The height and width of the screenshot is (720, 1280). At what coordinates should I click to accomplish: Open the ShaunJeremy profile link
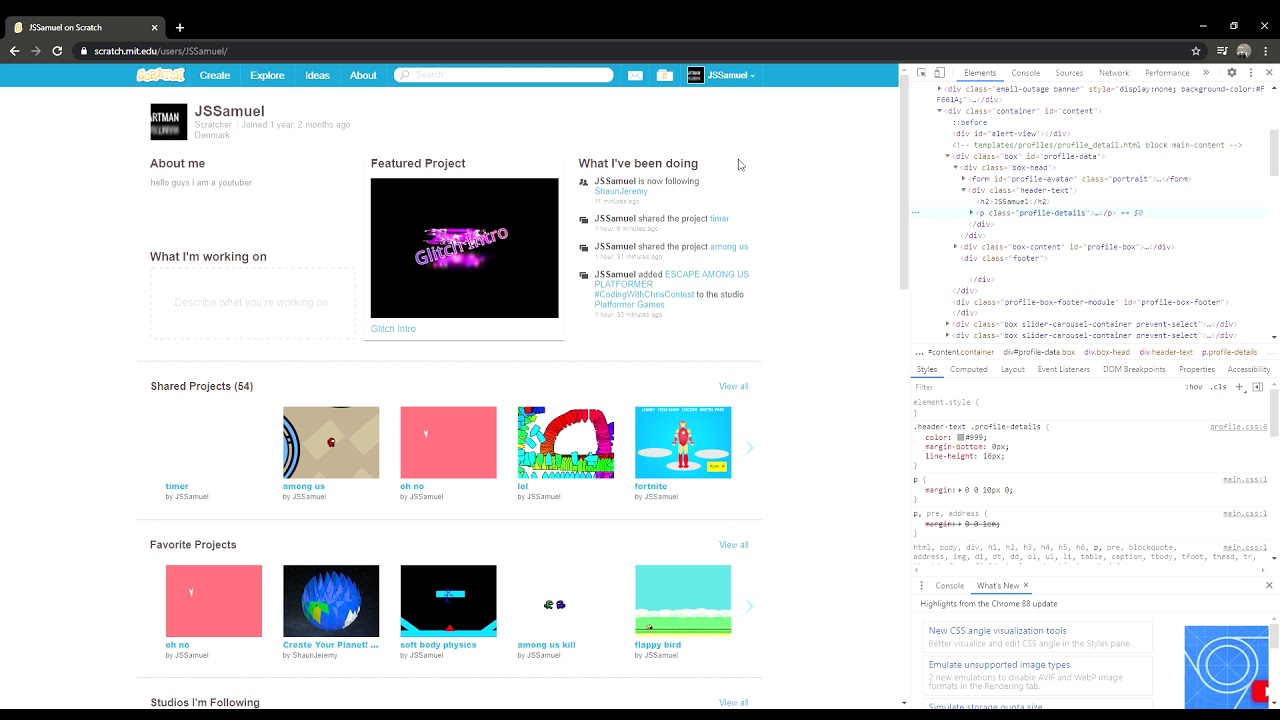(621, 191)
